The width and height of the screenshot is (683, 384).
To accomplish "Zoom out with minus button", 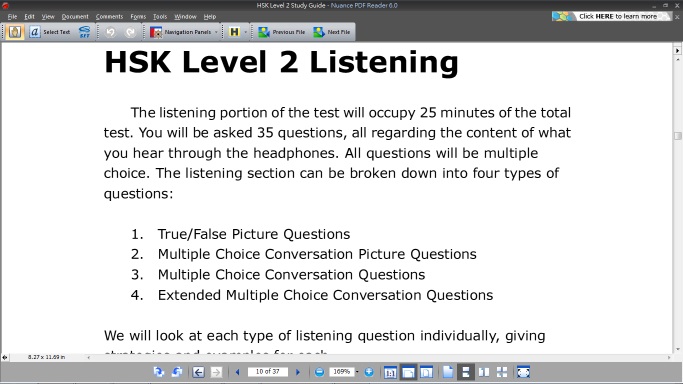I will tap(319, 372).
